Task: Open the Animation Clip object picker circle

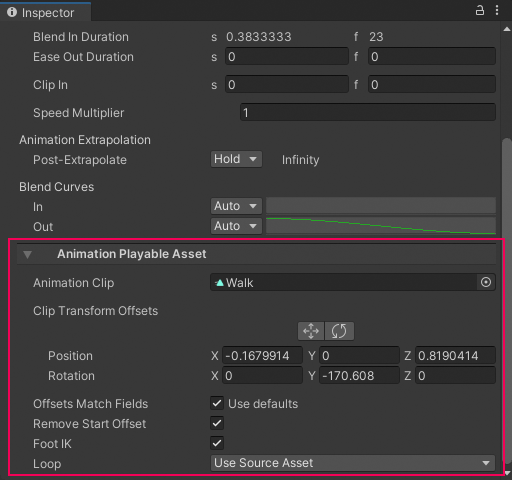Action: pyautogui.click(x=486, y=282)
